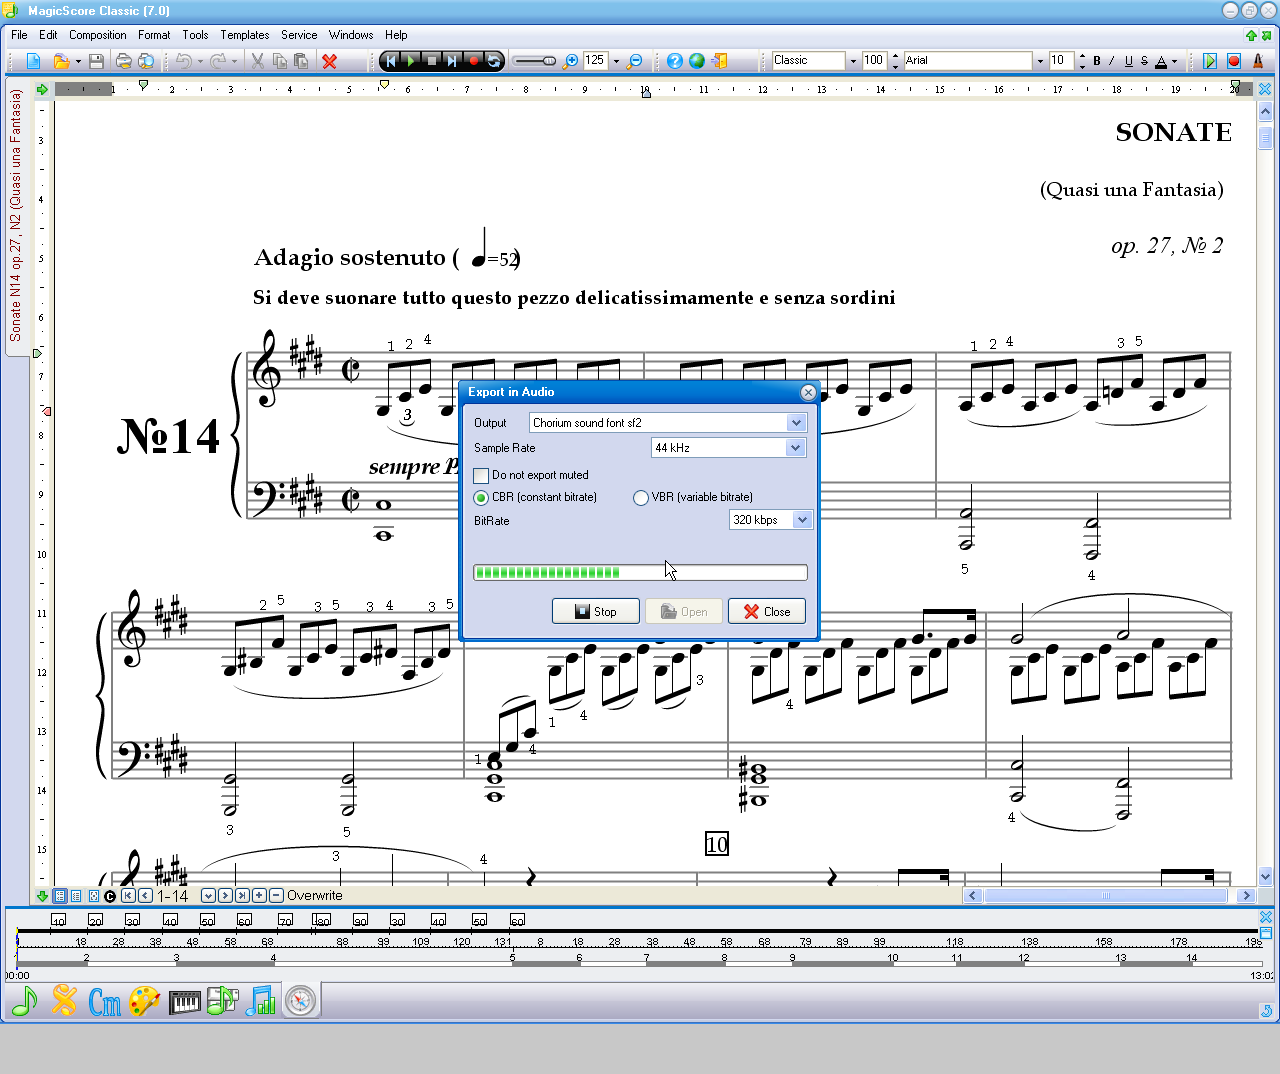Click the globe web icon
Viewport: 1280px width, 1074px height.
coord(697,61)
